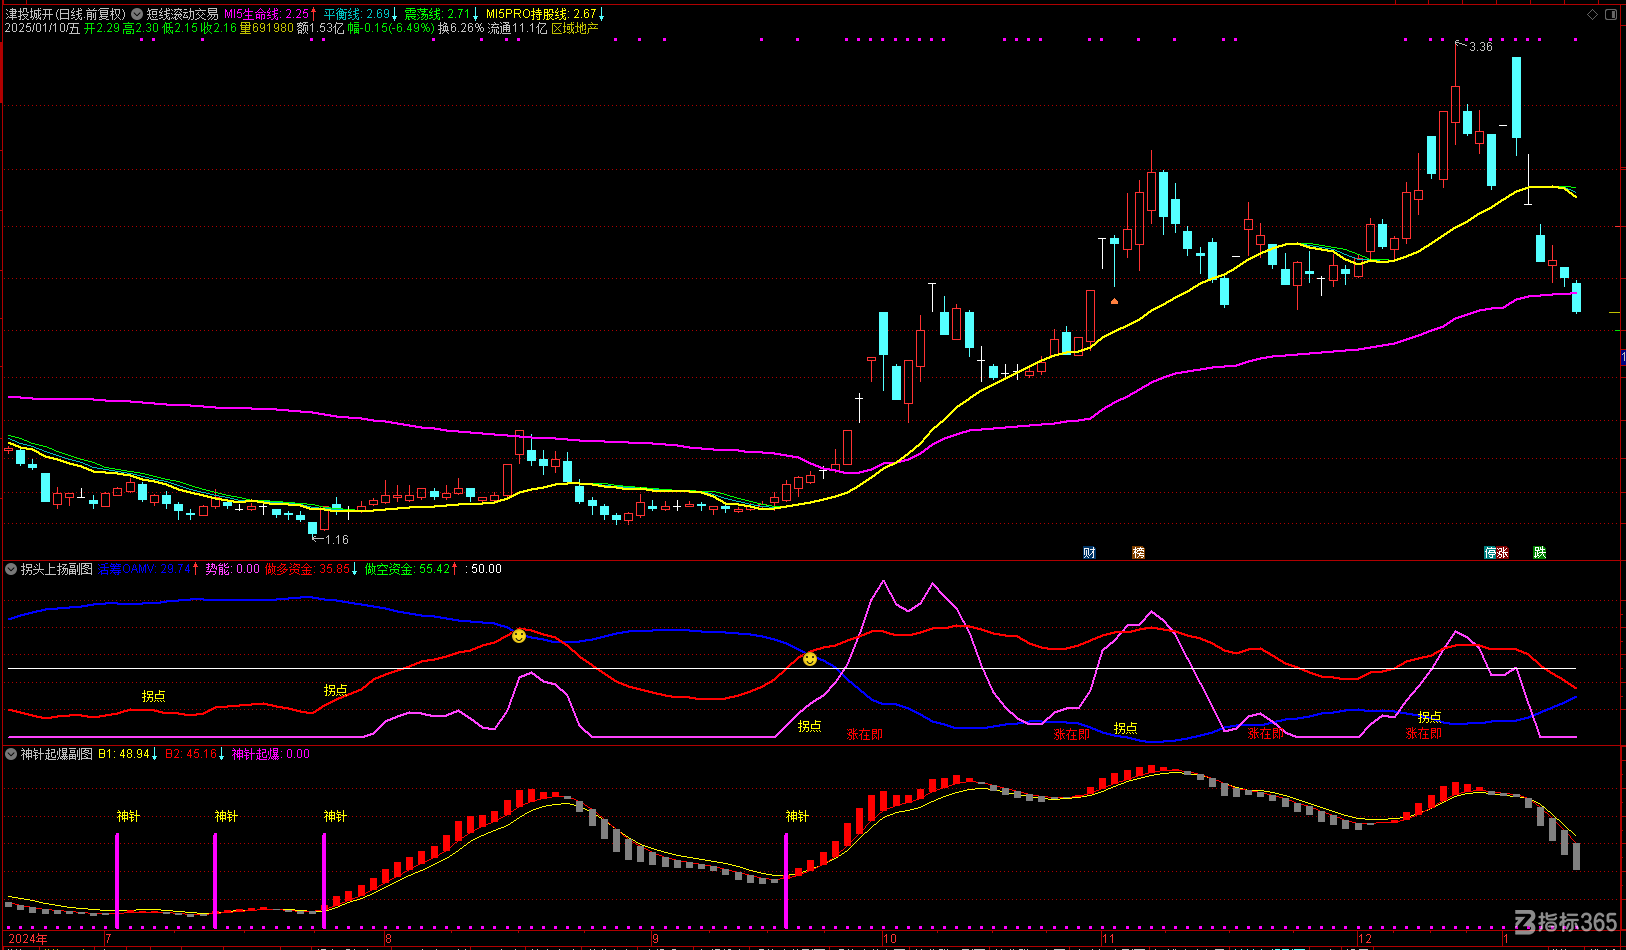1626x950 pixels.
Task: Open the 神针起爆副图 indicator dropdown arrow
Action: point(11,754)
